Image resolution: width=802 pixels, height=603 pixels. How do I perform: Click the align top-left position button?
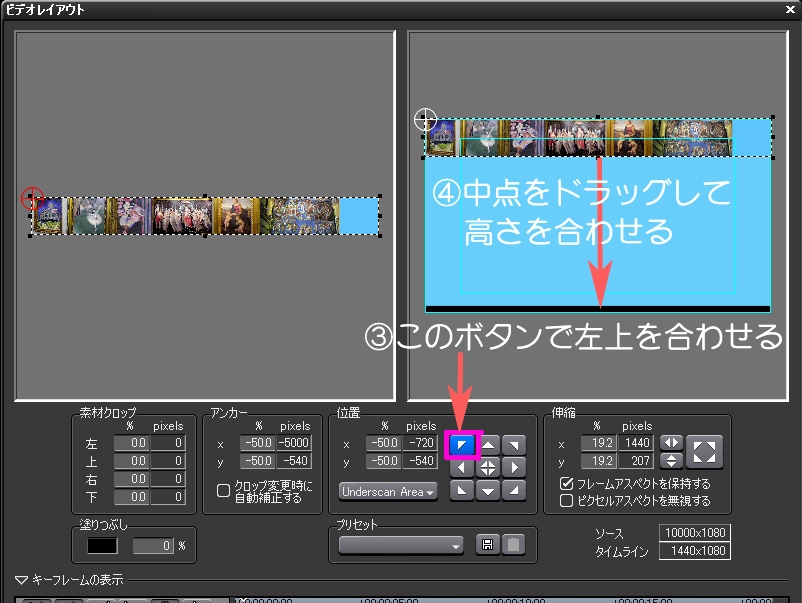coord(461,443)
